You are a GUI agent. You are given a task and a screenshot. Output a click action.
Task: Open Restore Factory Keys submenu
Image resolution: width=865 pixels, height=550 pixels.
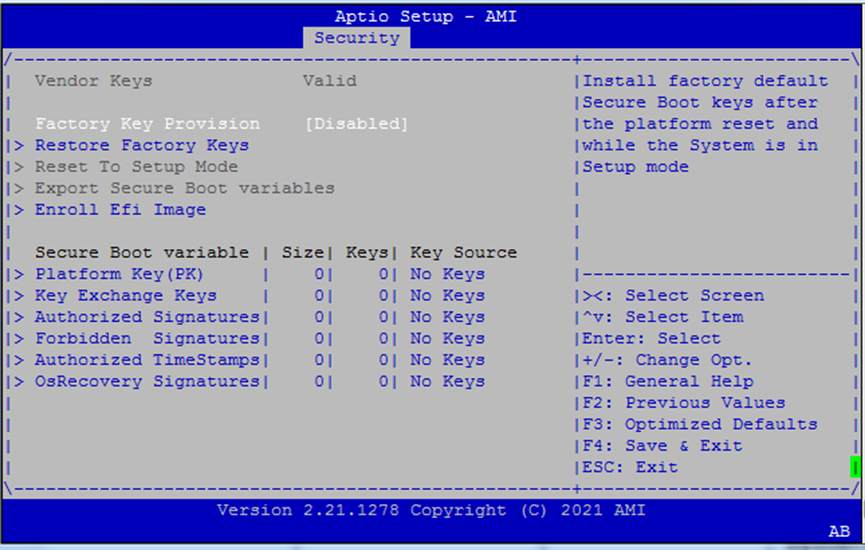tap(142, 145)
